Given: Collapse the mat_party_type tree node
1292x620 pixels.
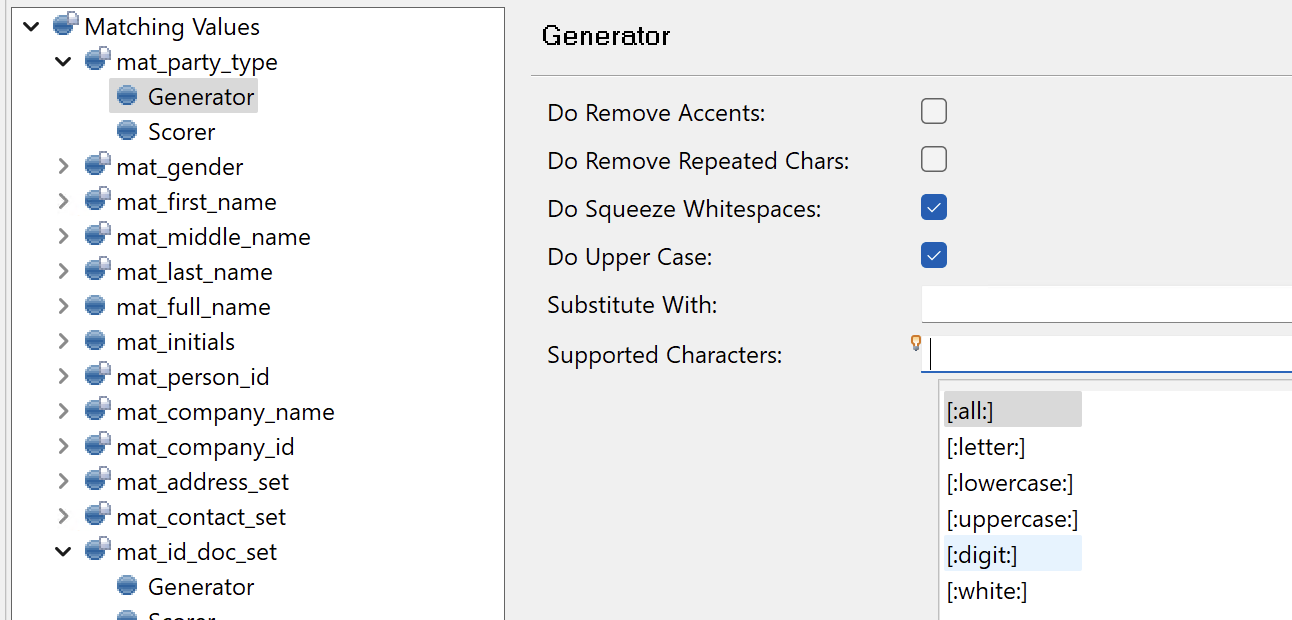Looking at the screenshot, I should pos(62,60).
